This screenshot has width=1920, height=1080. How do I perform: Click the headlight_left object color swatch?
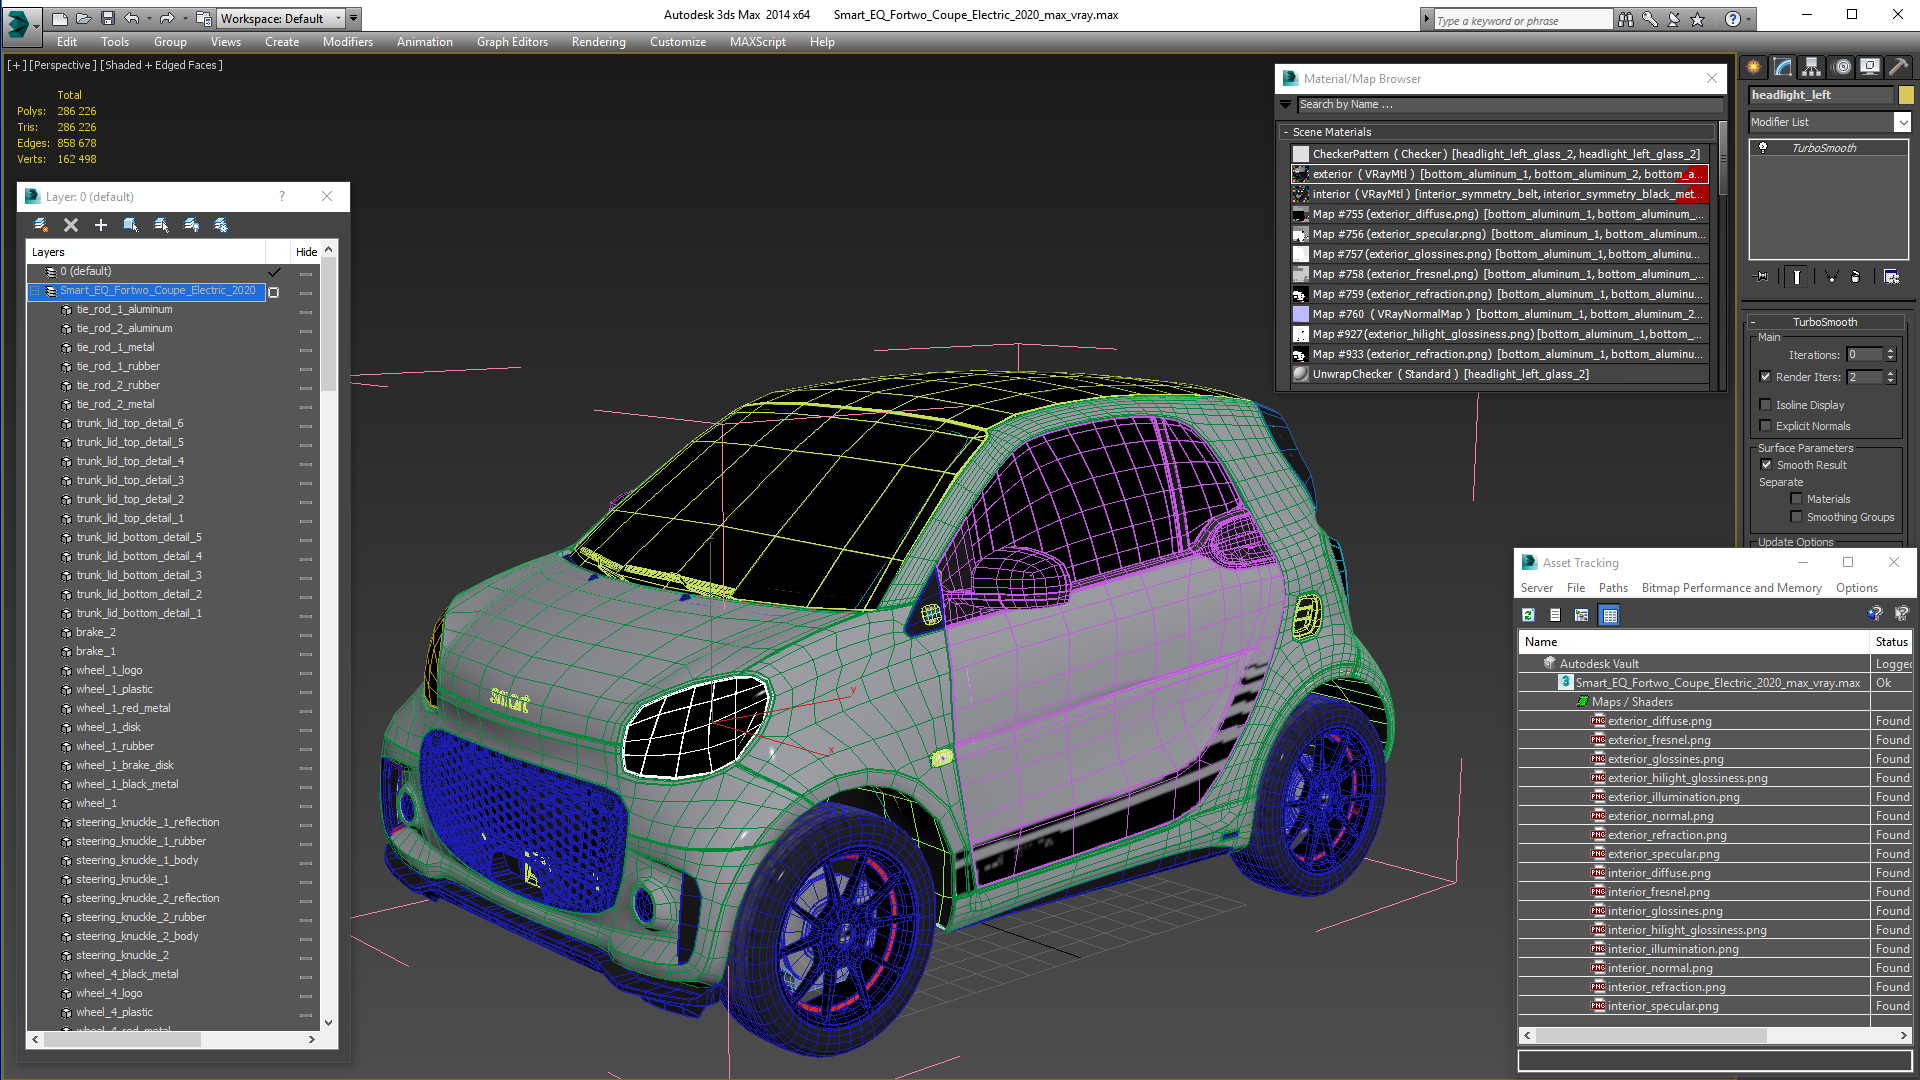(x=1906, y=95)
